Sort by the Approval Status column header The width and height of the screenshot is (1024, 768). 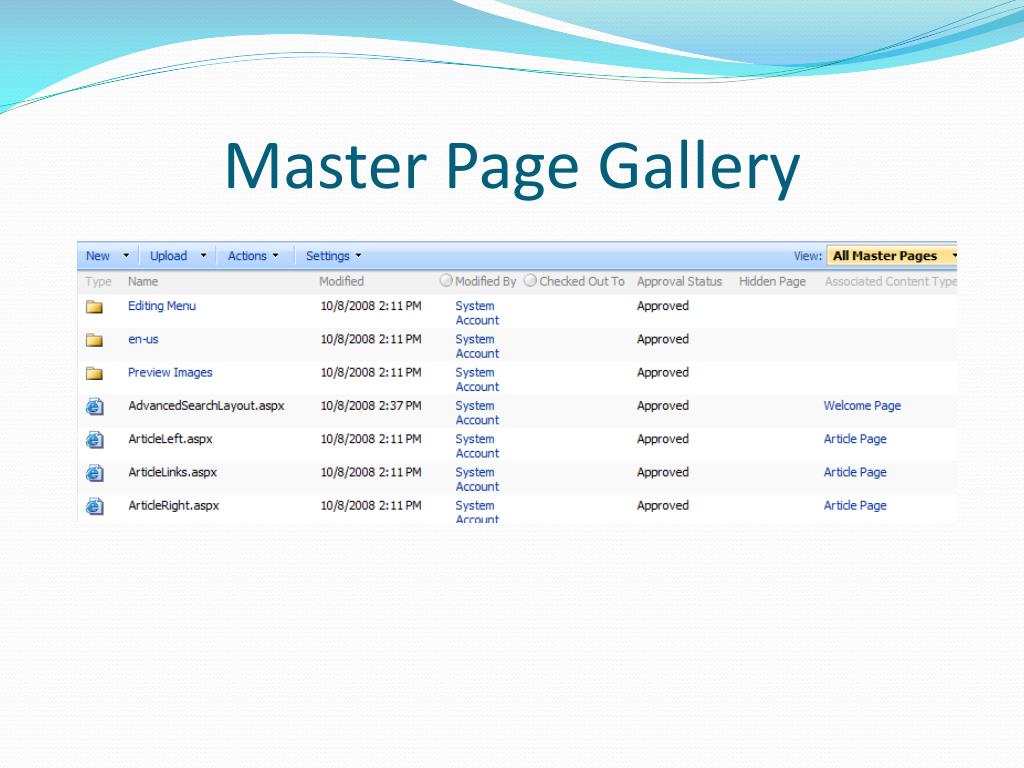click(x=679, y=281)
